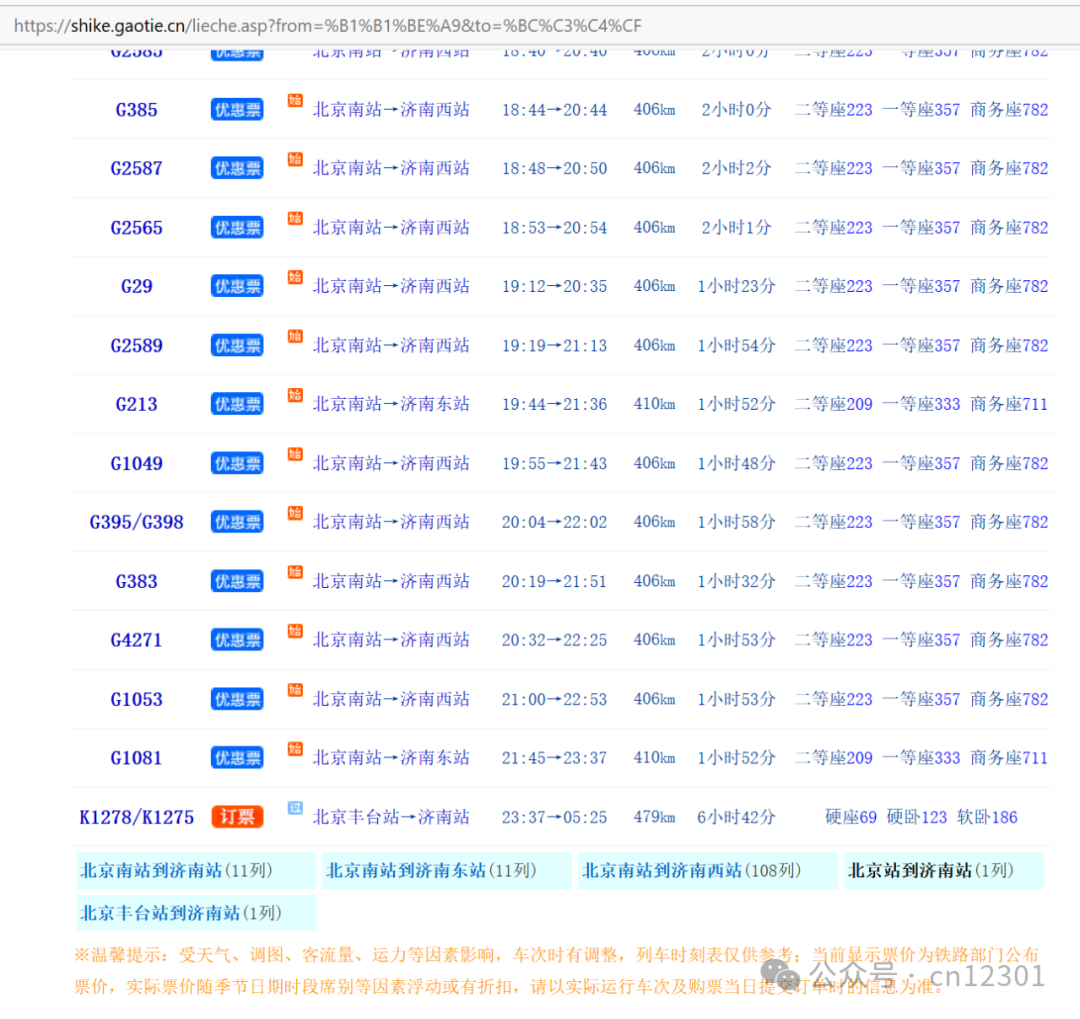The image size is (1080, 1019).
Task: Open train K1278/K1275 details link
Action: [x=136, y=817]
